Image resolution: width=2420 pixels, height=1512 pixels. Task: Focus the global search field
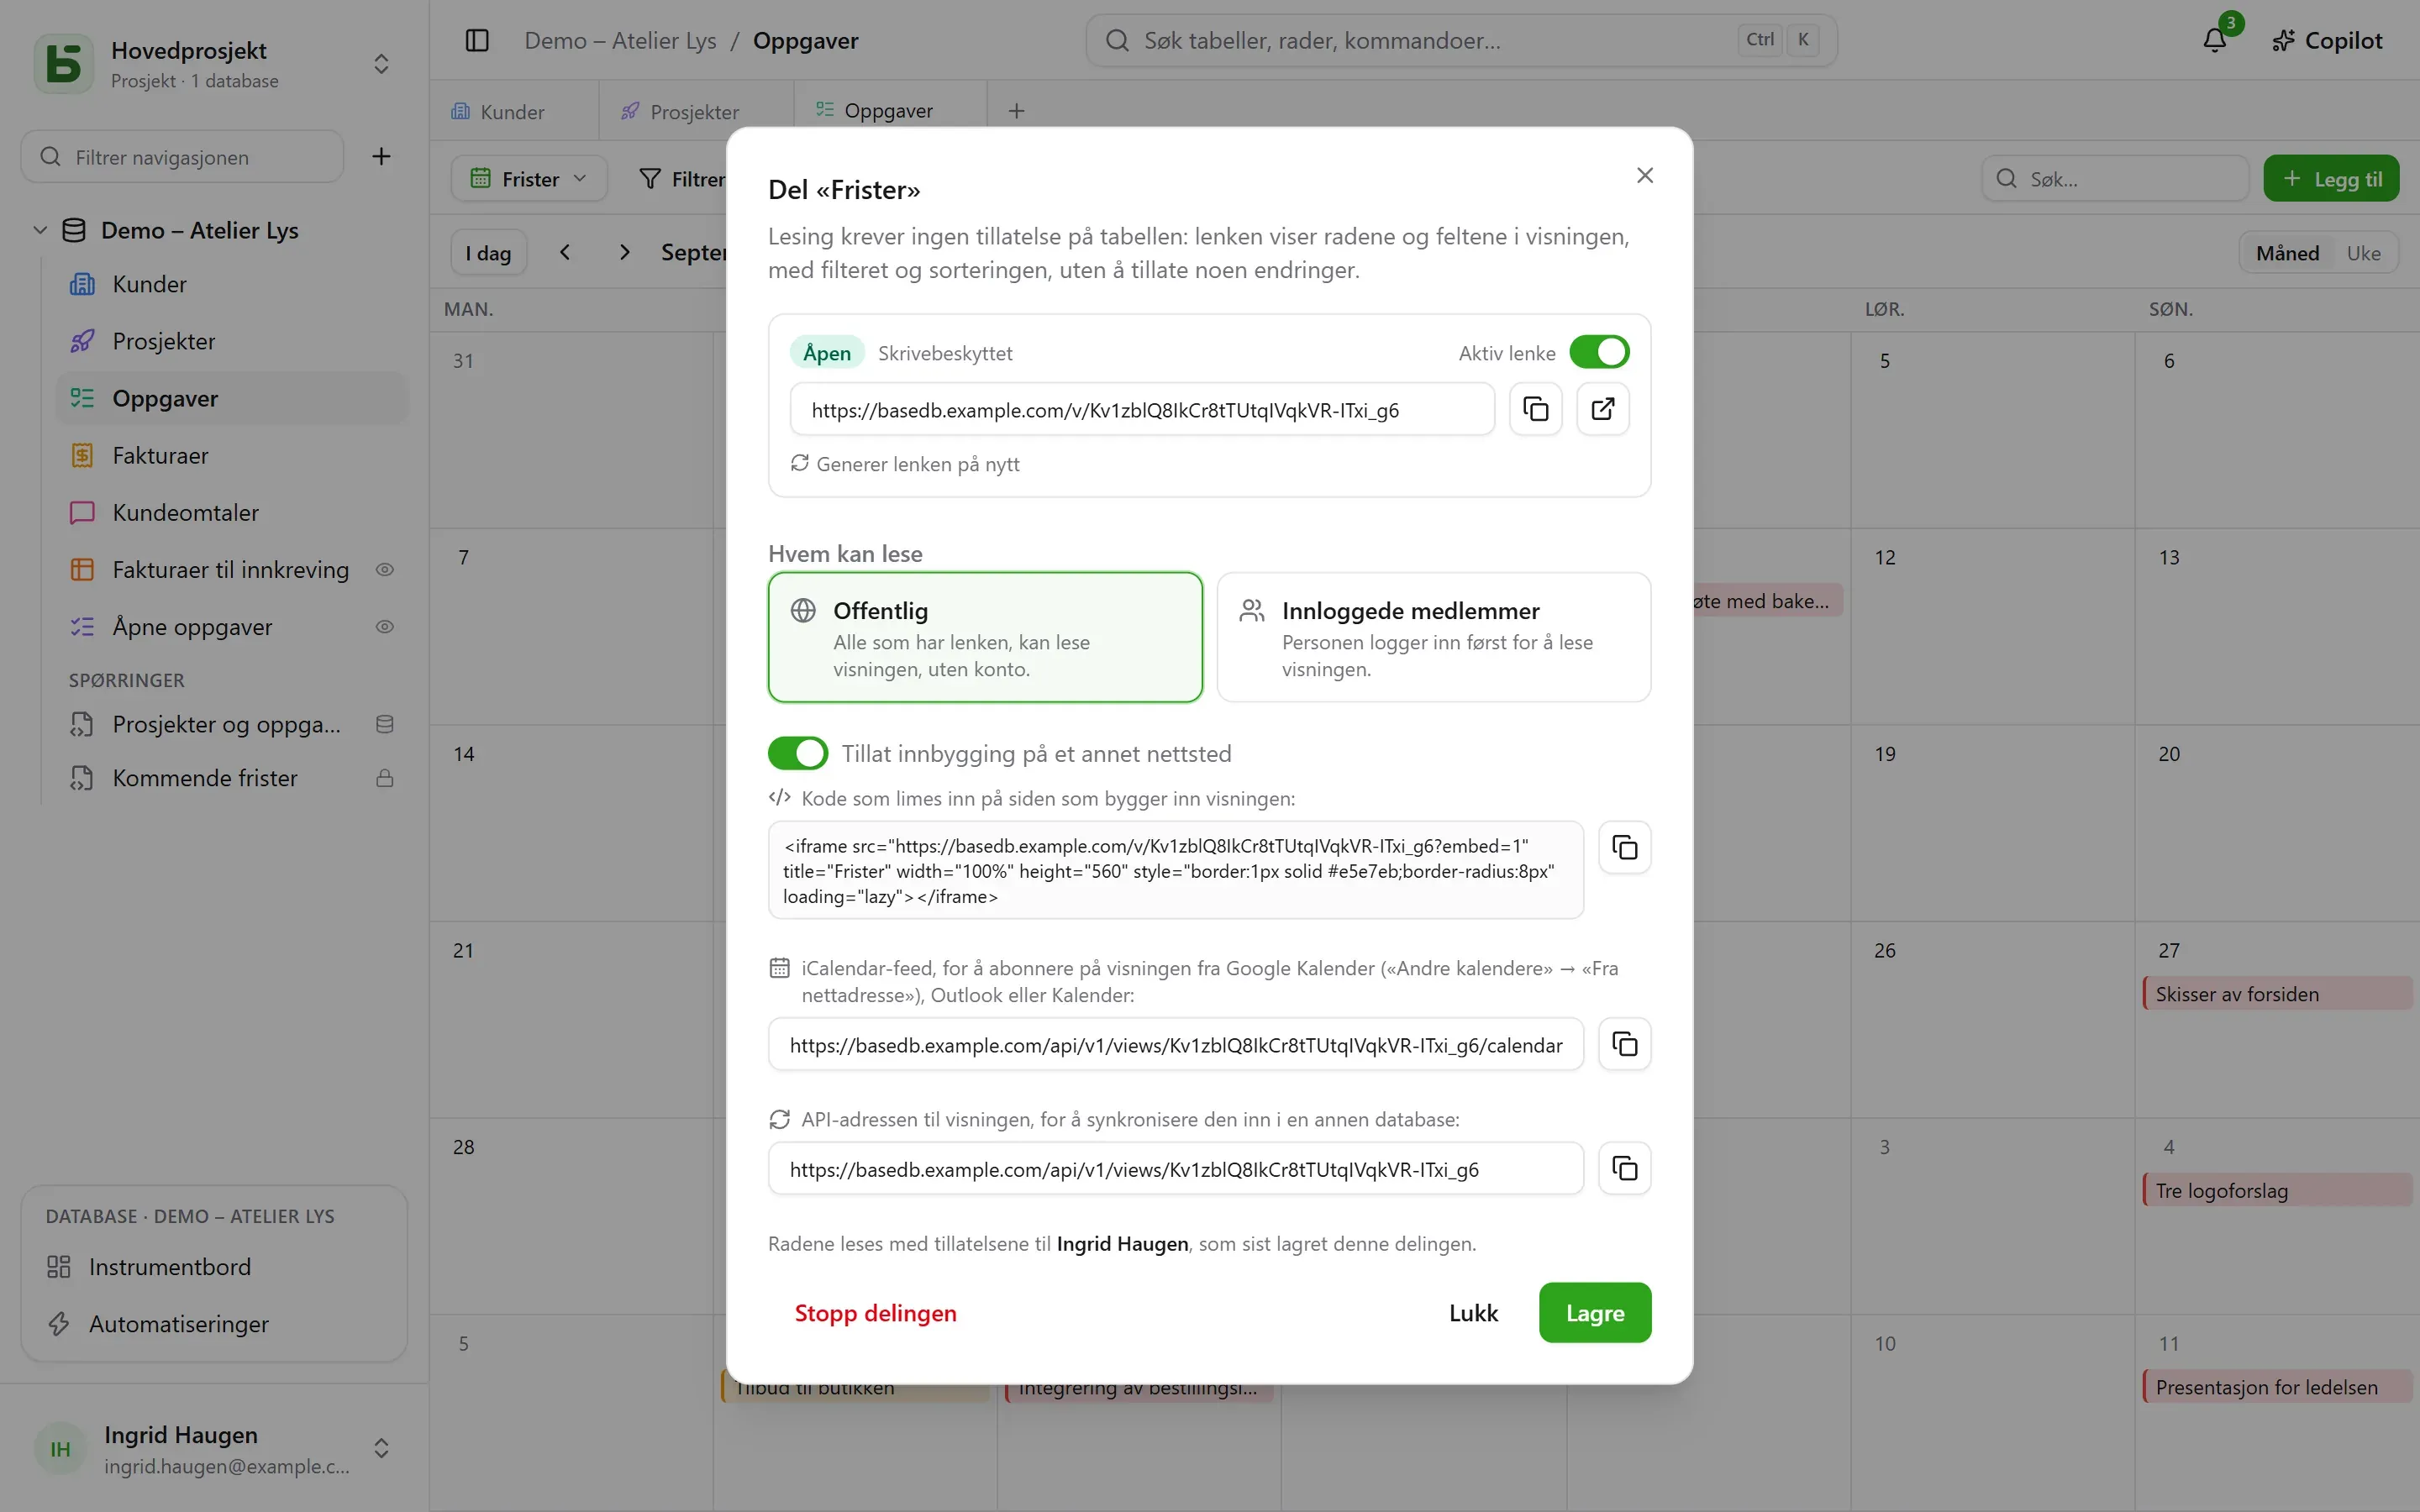[x=1461, y=40]
